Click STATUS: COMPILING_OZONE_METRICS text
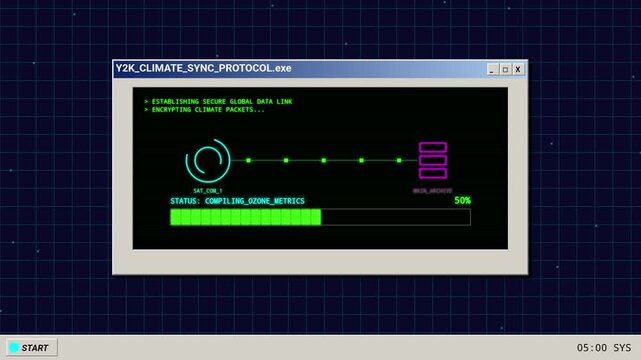The width and height of the screenshot is (641, 360). 237,201
